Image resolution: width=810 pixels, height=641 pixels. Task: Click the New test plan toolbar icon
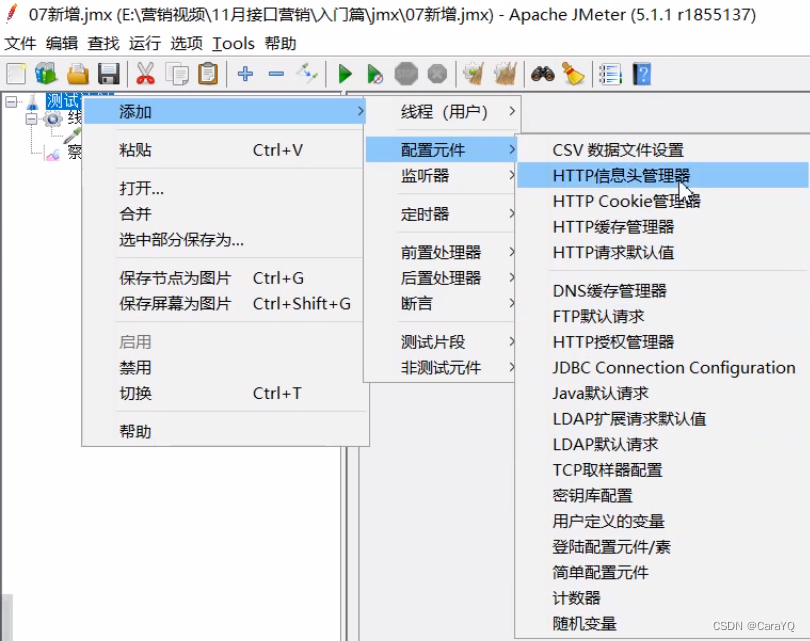pos(16,74)
